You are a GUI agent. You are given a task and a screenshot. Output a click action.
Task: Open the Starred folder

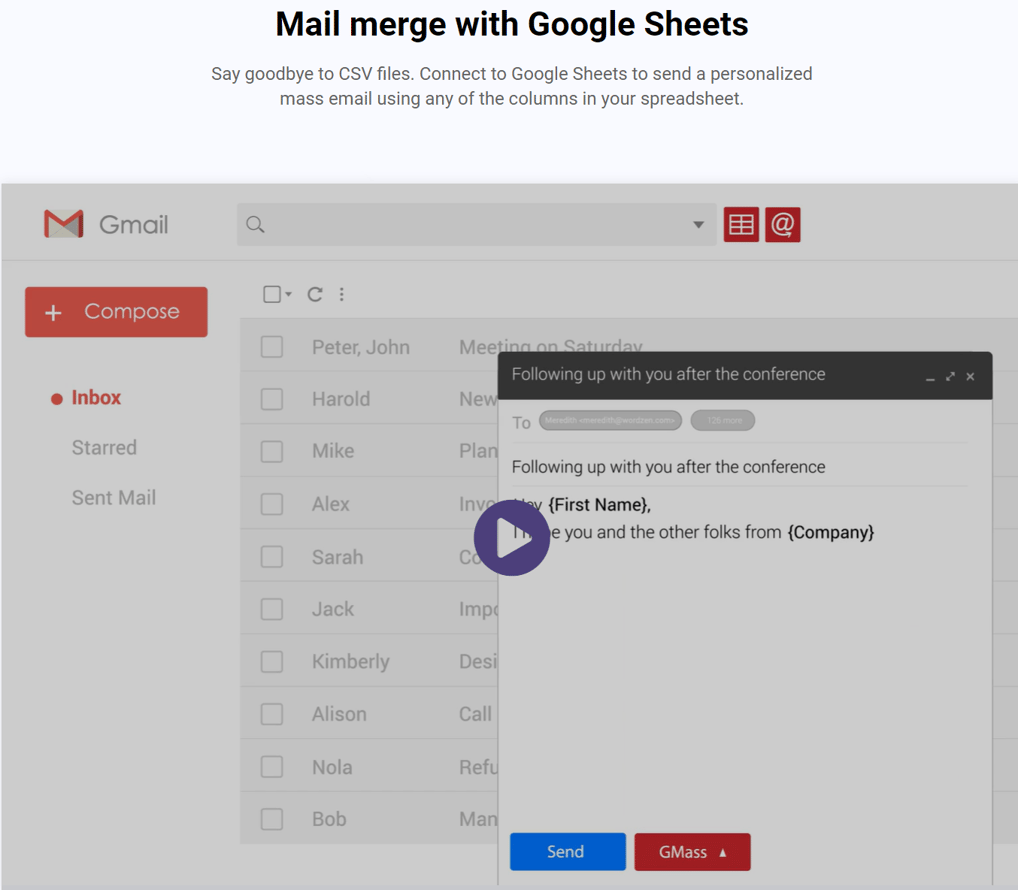point(104,447)
